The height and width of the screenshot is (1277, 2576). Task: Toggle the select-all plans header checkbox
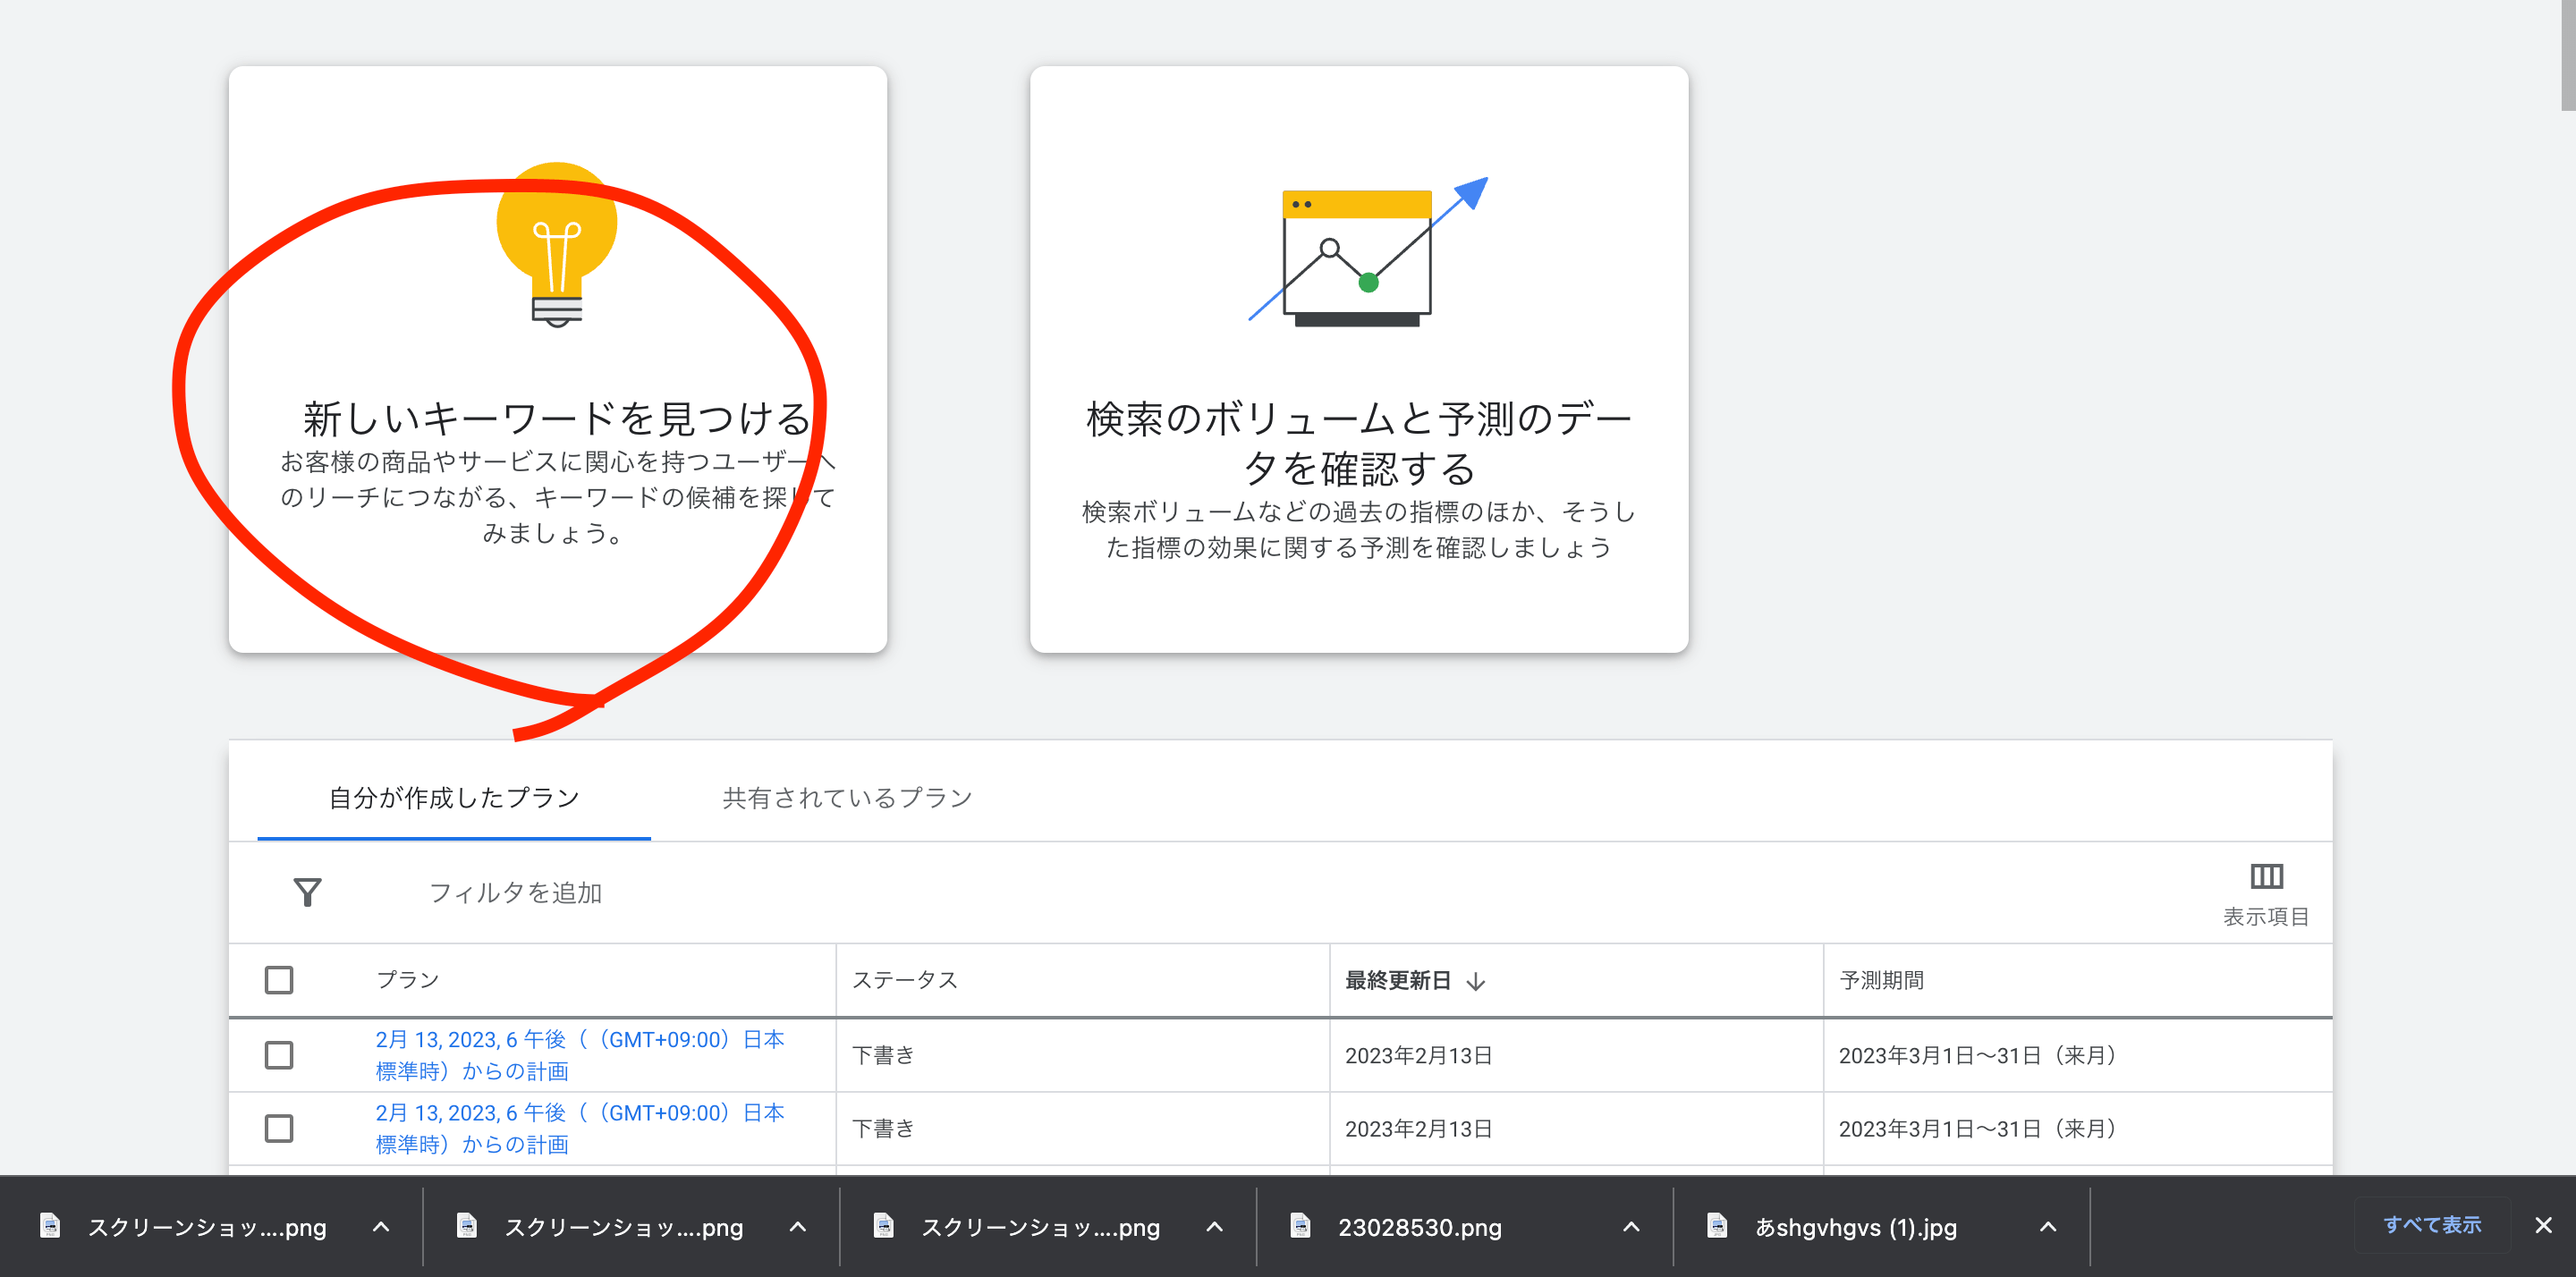(279, 979)
